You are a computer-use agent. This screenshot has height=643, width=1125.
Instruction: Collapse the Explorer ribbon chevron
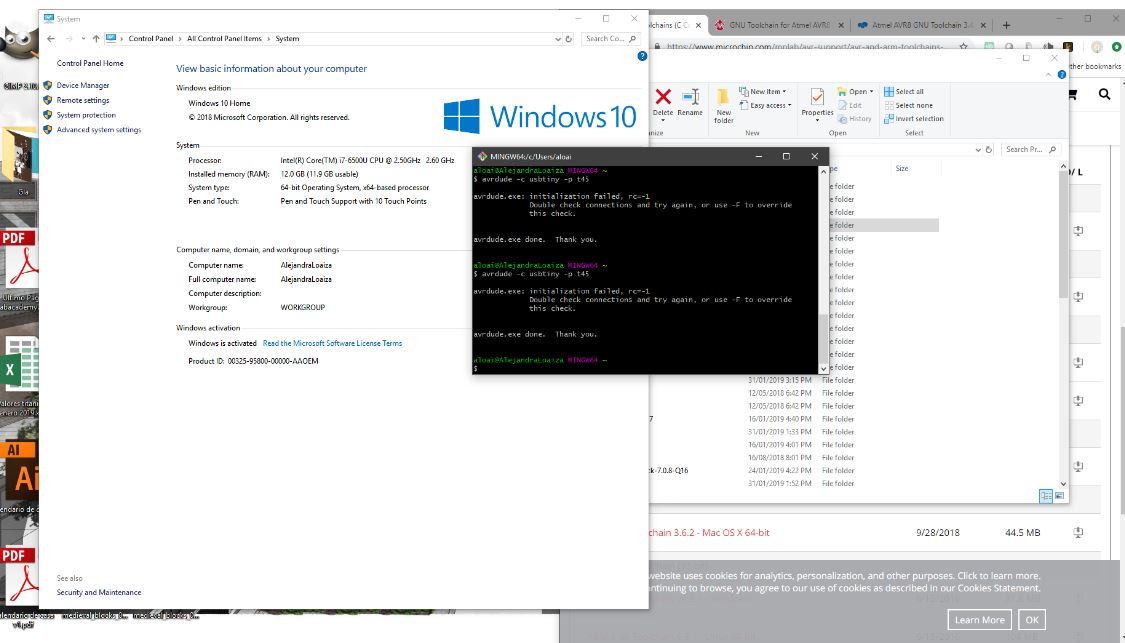(1049, 75)
